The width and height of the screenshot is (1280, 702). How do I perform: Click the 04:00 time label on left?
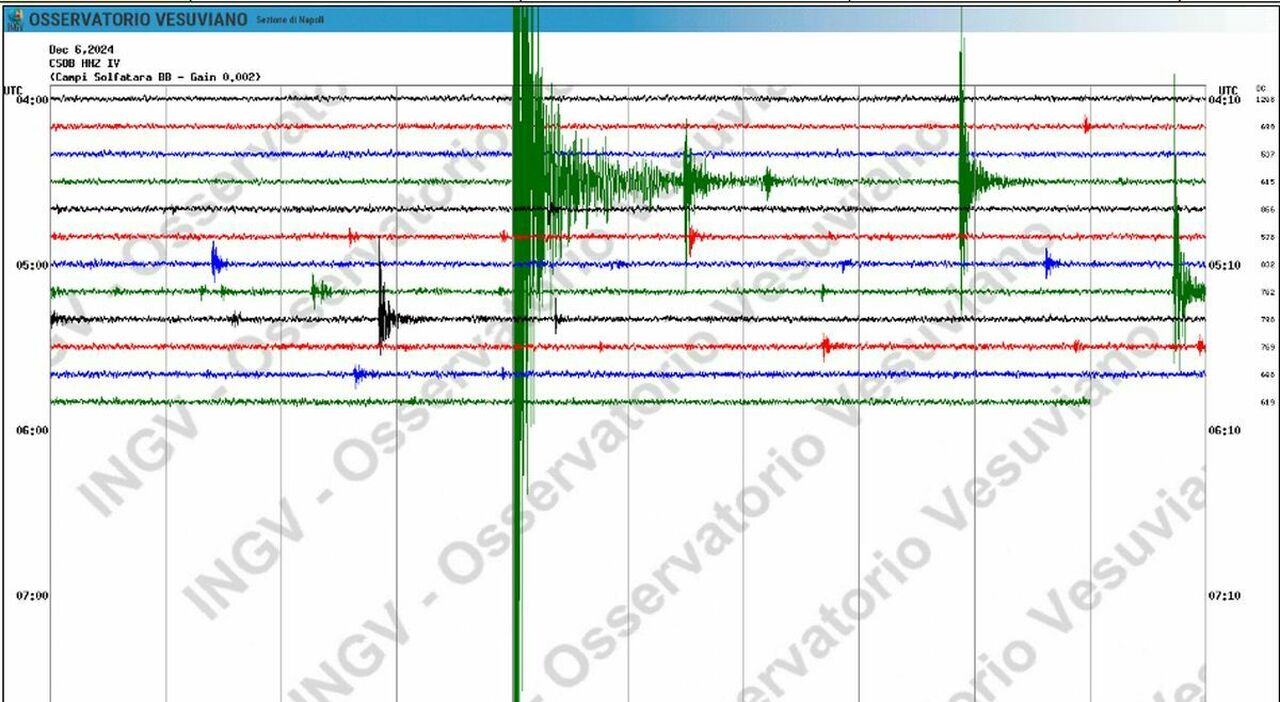[x=31, y=100]
